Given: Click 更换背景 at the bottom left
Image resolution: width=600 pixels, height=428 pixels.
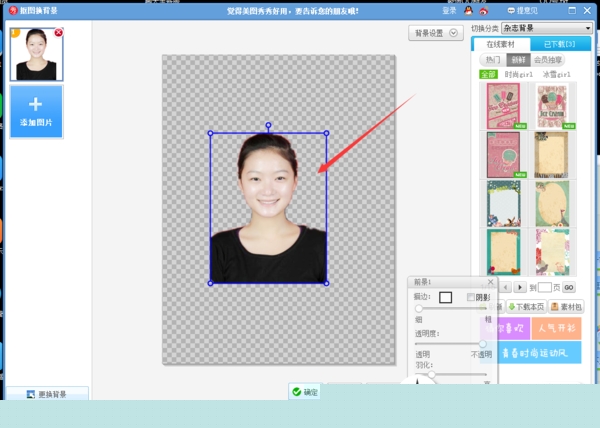Looking at the screenshot, I should pyautogui.click(x=47, y=394).
